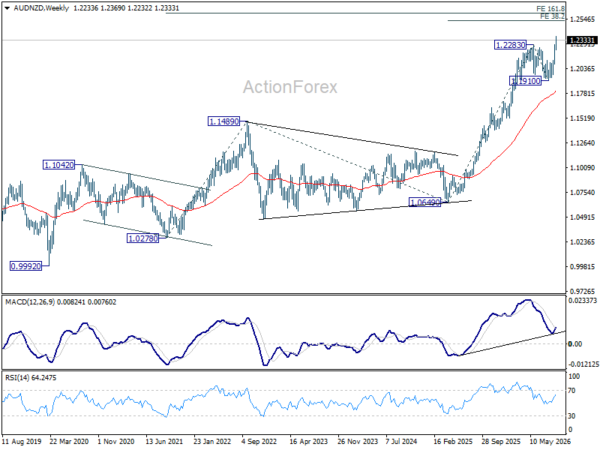
Task: Click the 1.06490 support label
Action: coord(425,202)
